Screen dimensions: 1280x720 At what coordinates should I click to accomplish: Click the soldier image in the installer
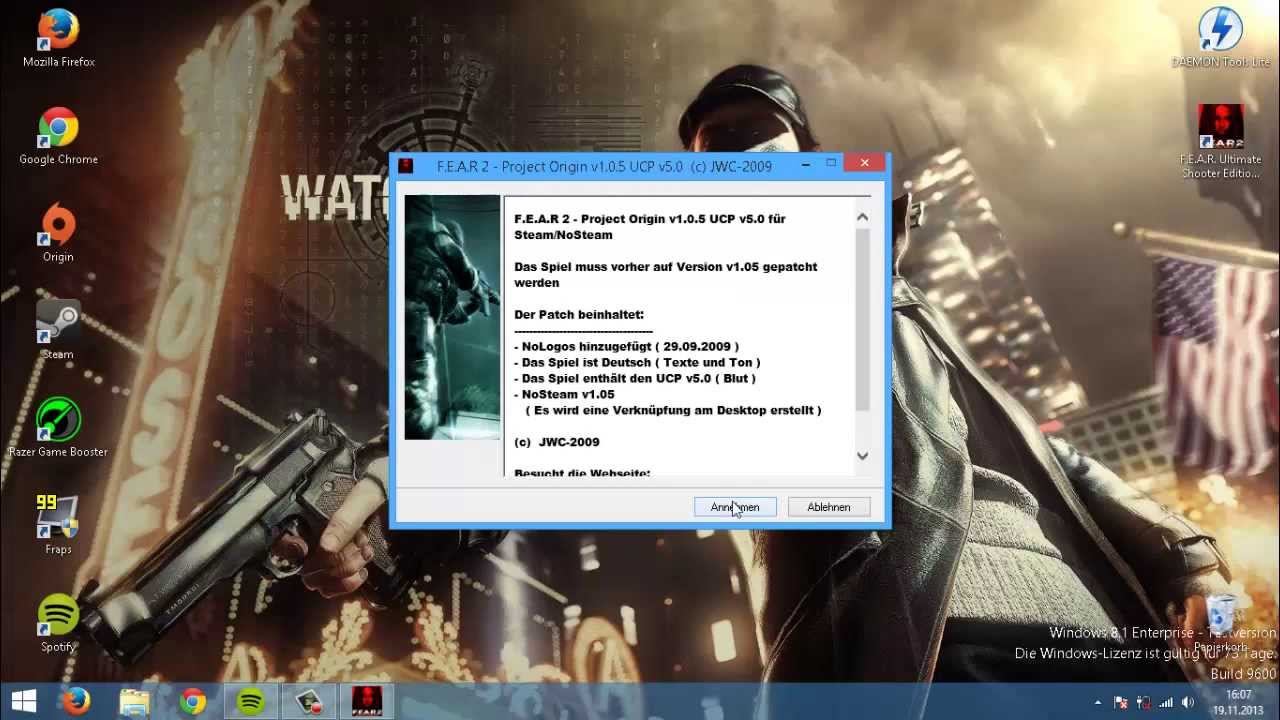[452, 317]
